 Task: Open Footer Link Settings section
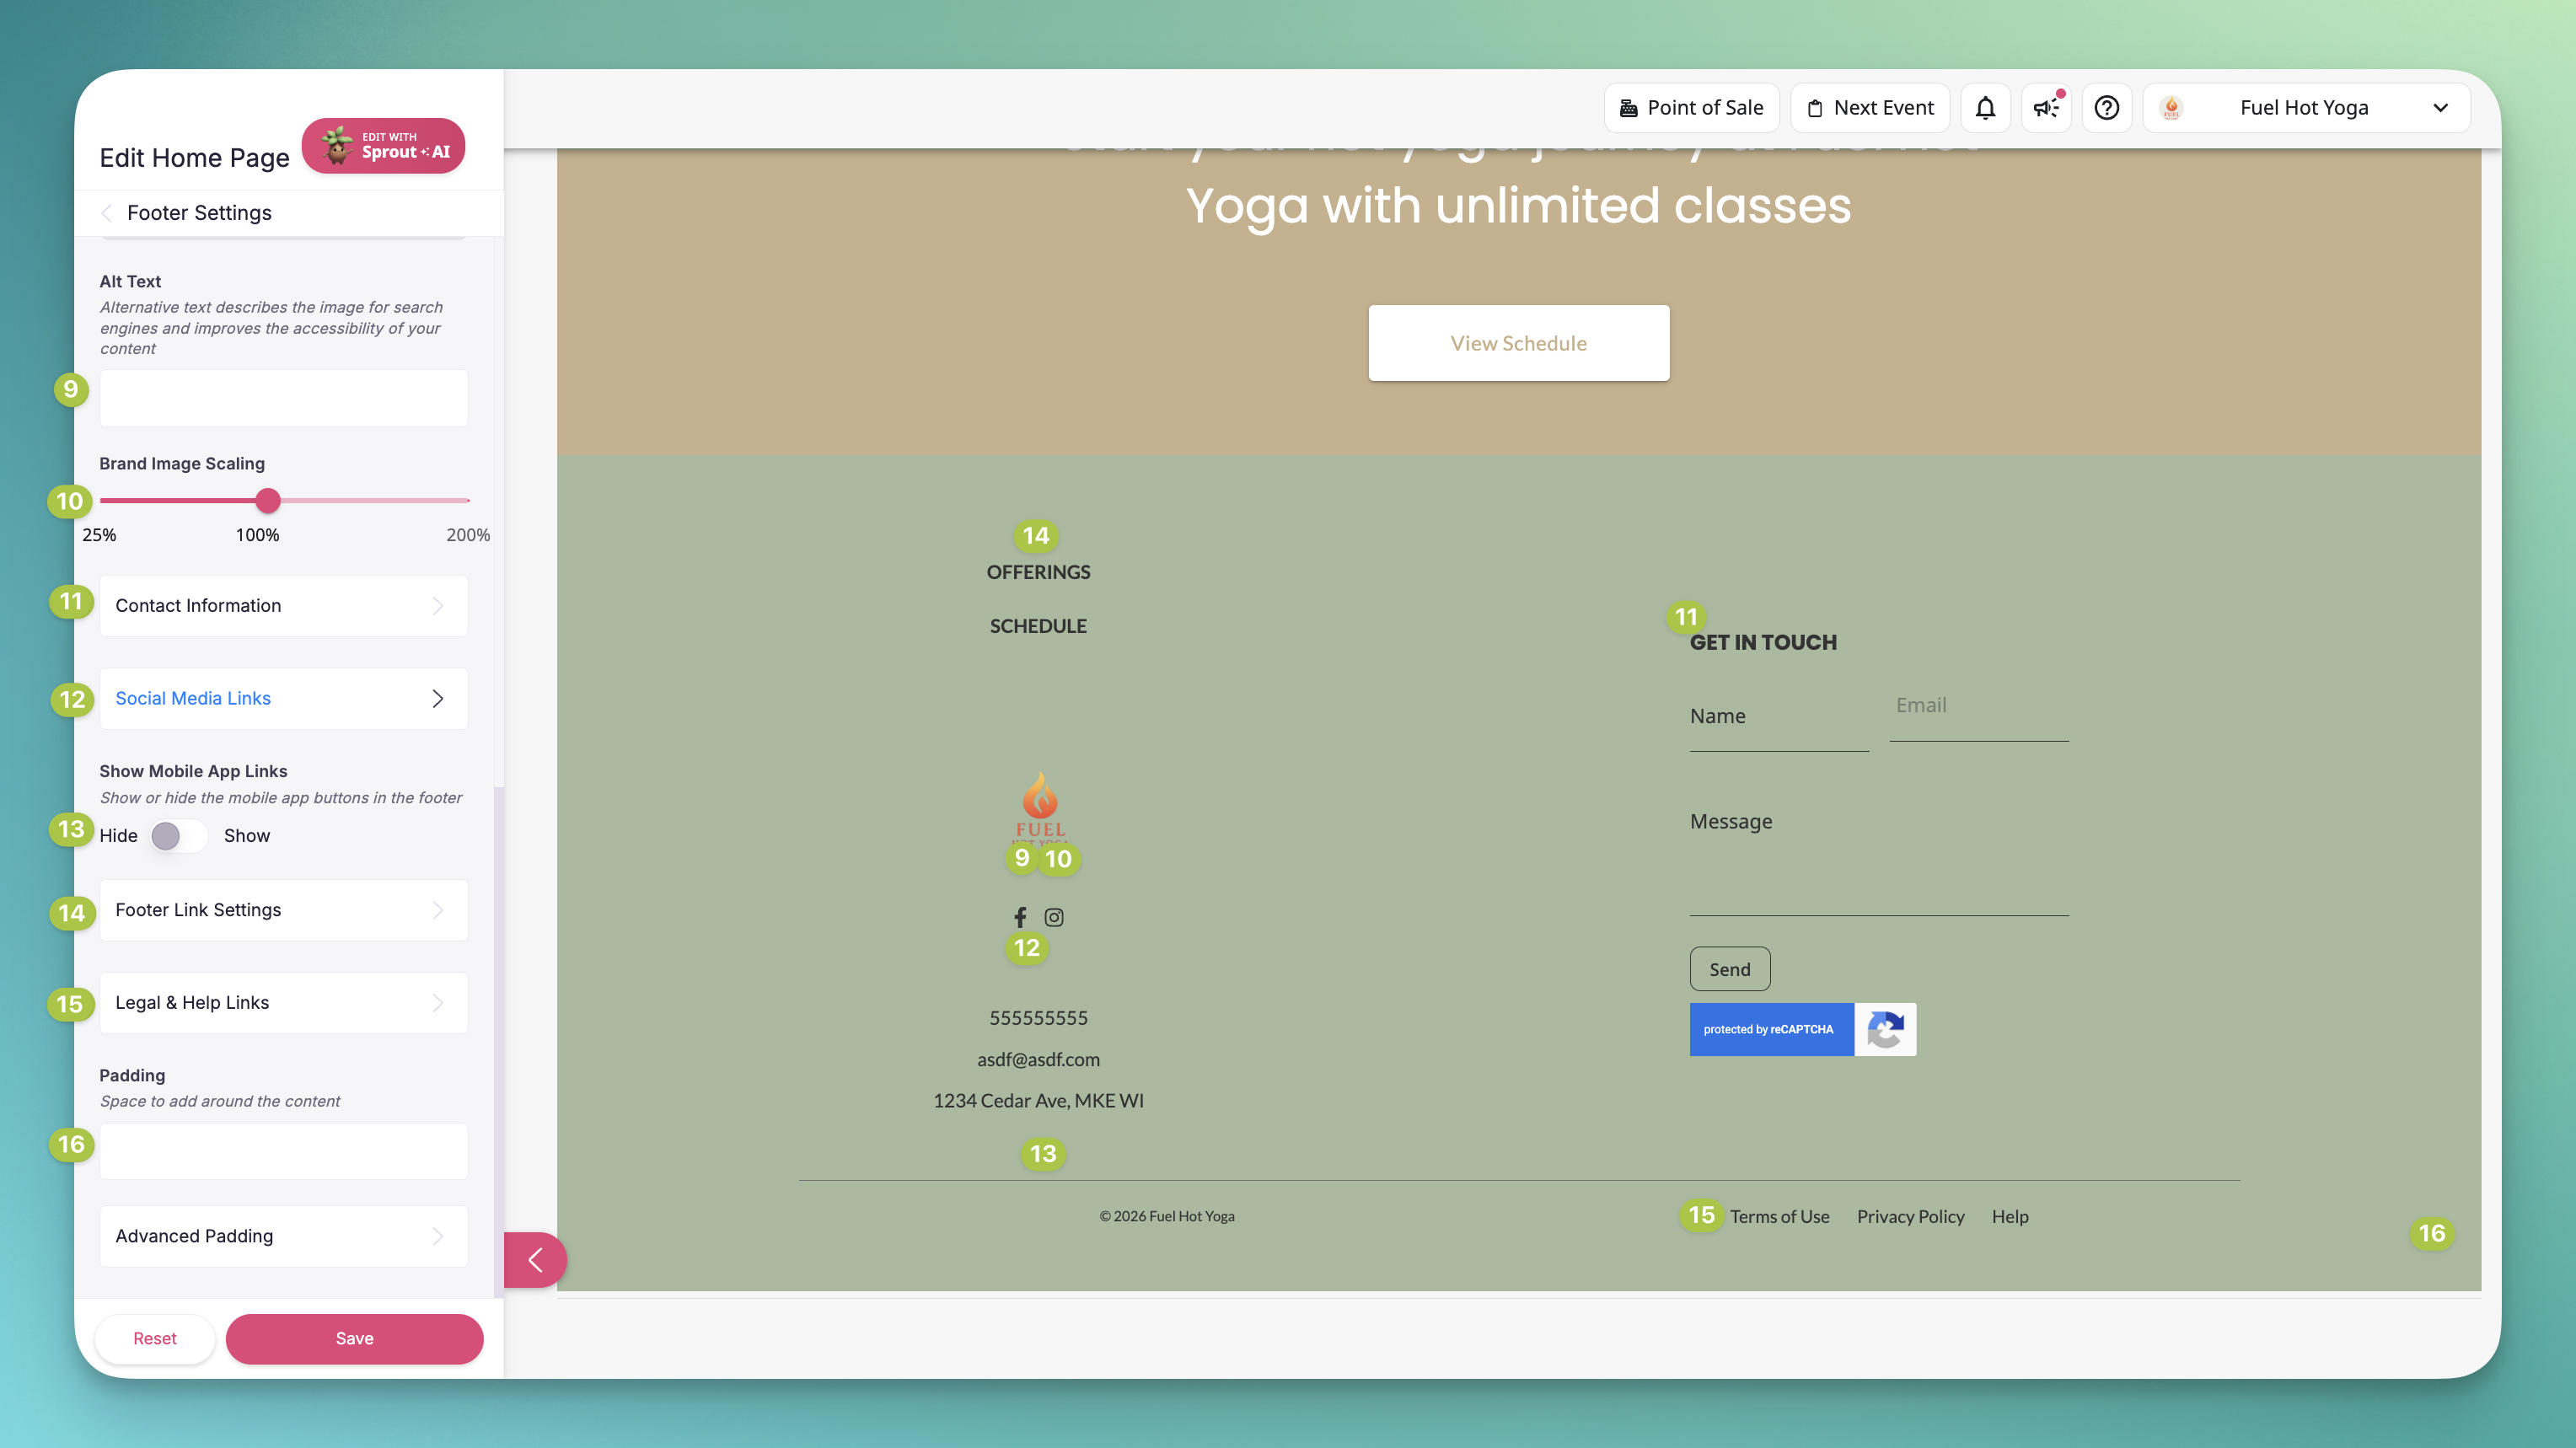284,910
